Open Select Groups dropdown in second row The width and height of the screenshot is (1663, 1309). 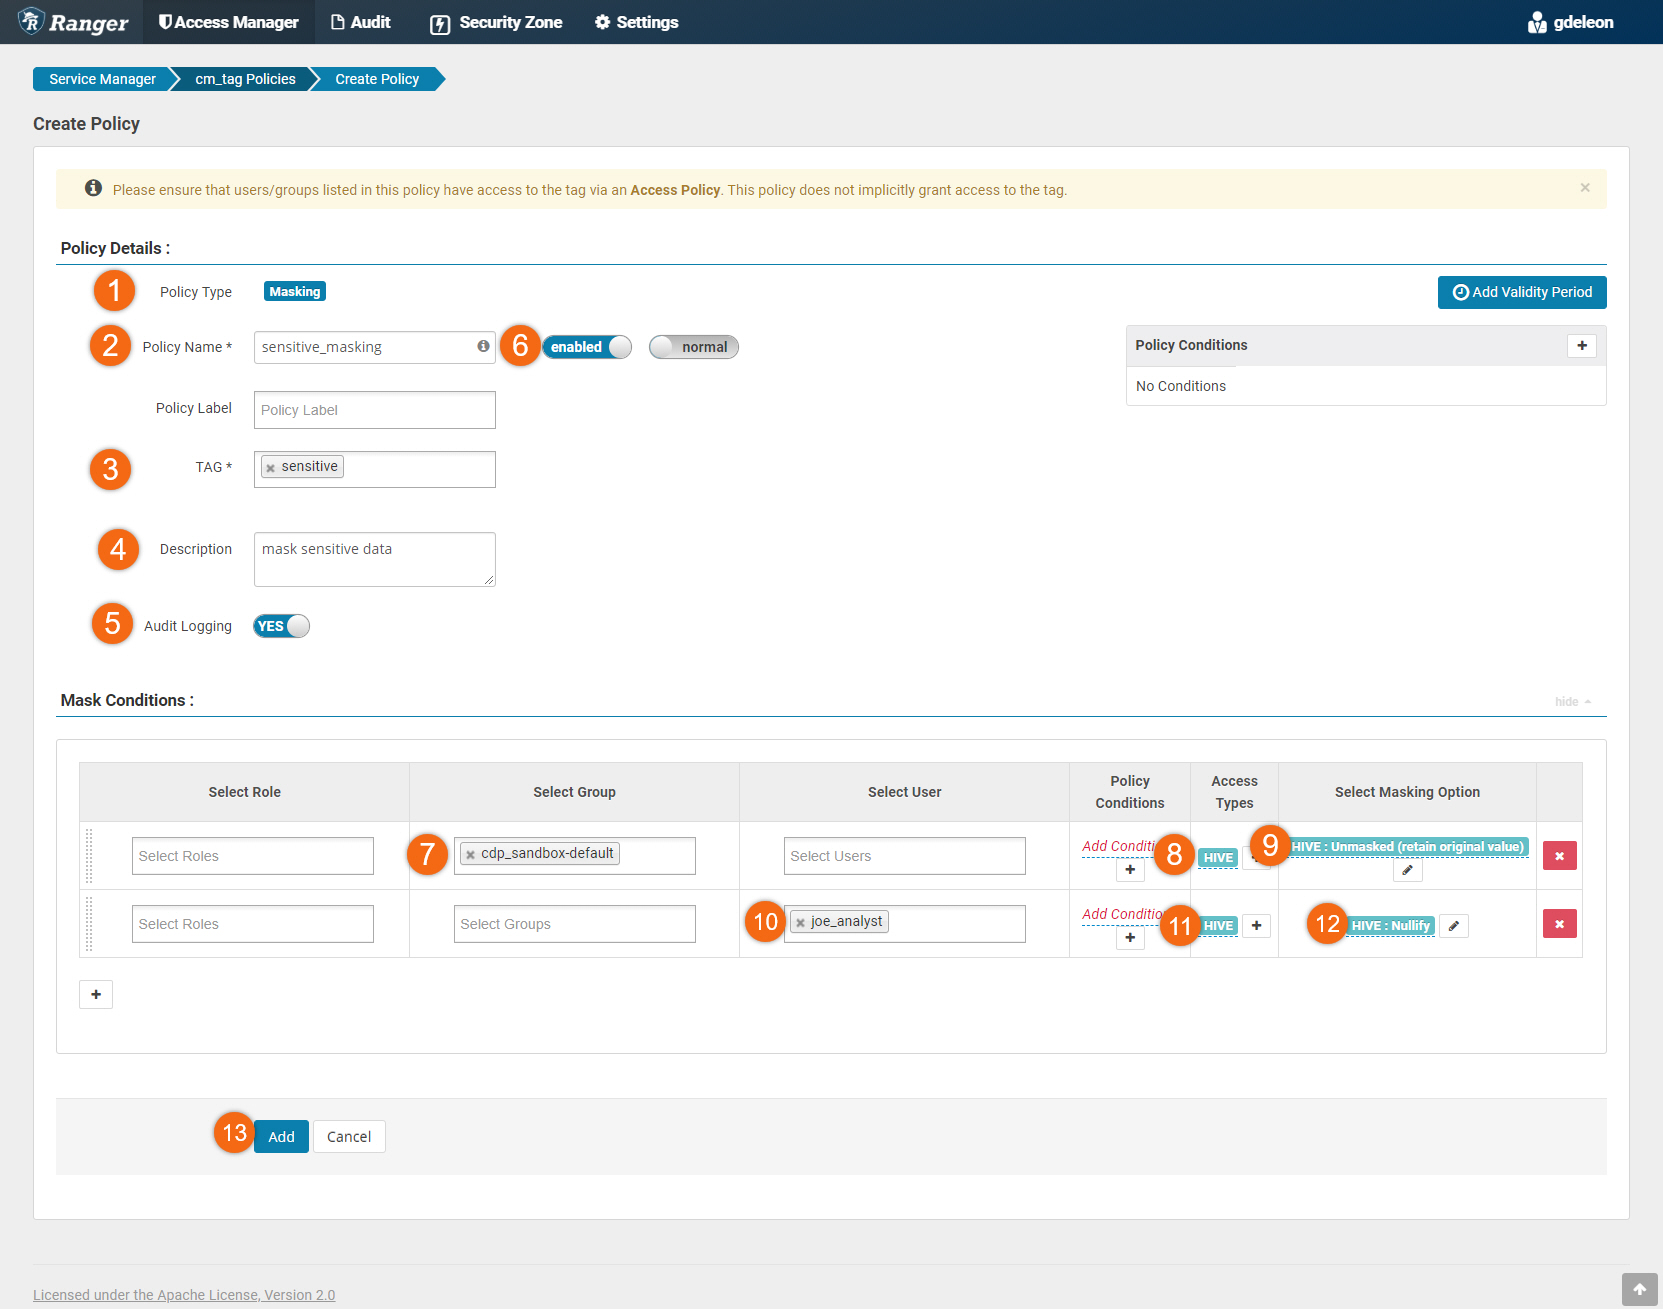coord(574,924)
